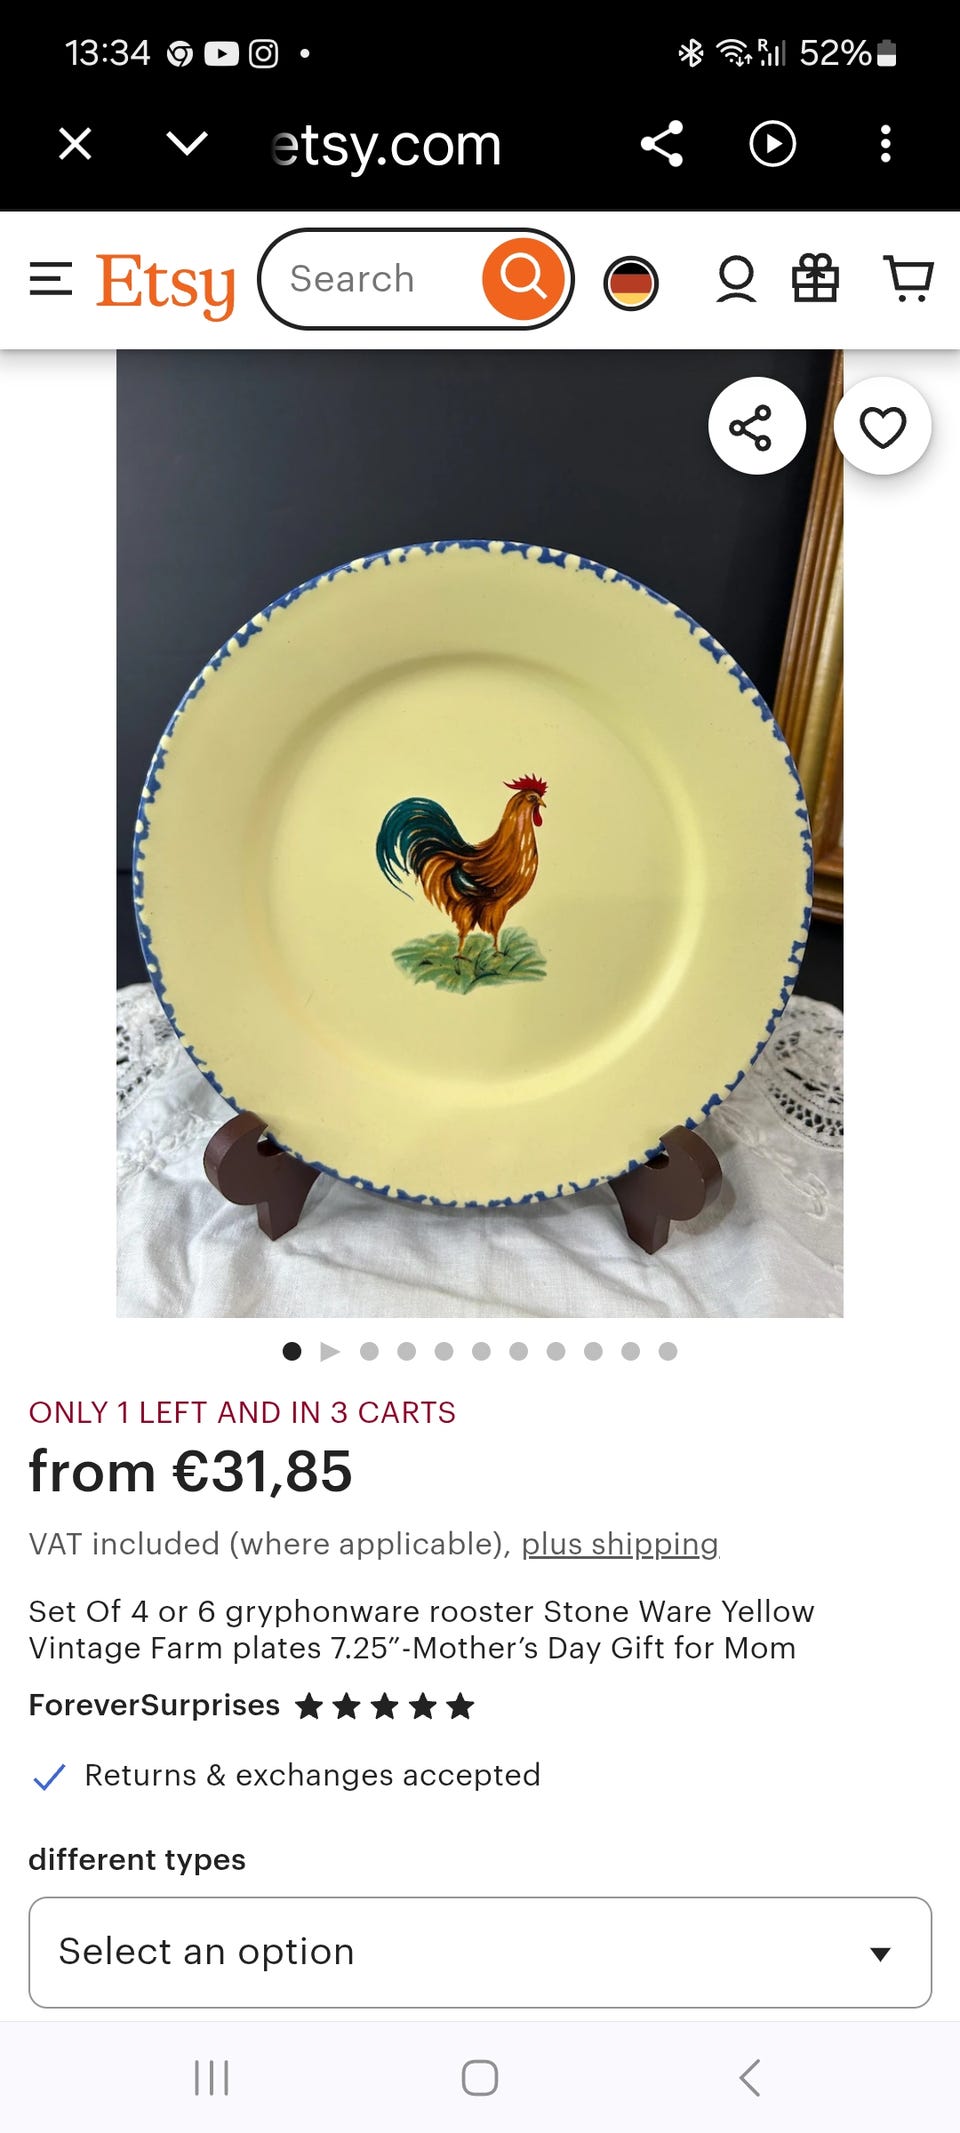960x2133 pixels.
Task: Open the 'plus shipping' link
Action: (620, 1544)
